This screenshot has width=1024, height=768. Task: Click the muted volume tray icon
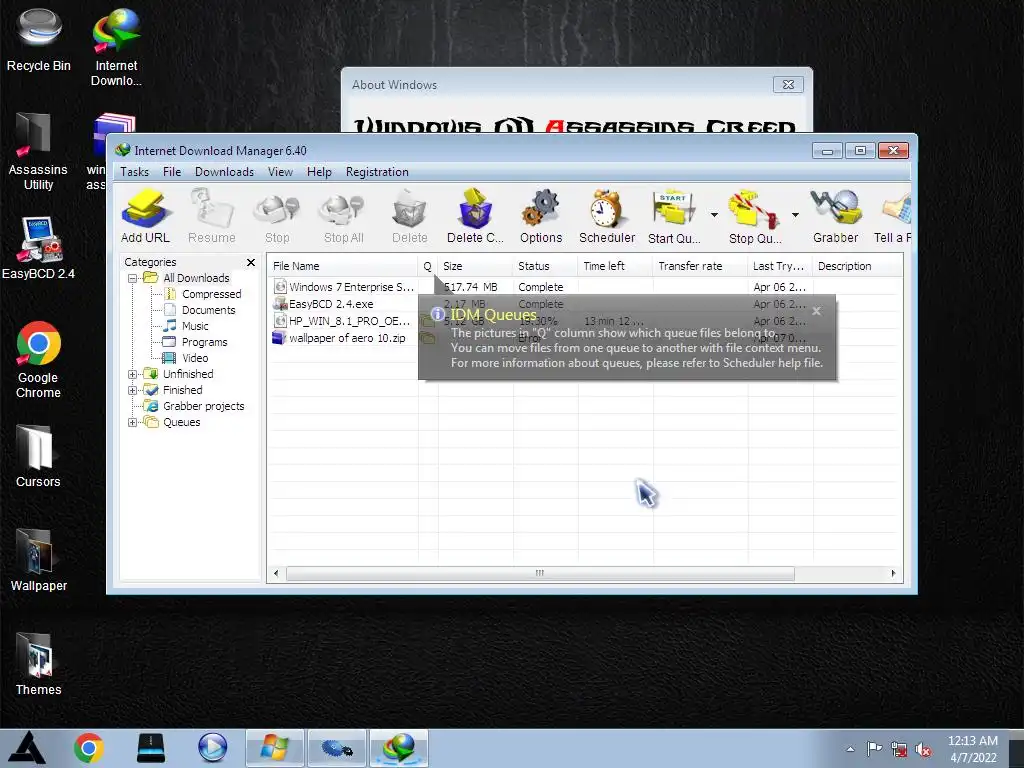pos(923,750)
